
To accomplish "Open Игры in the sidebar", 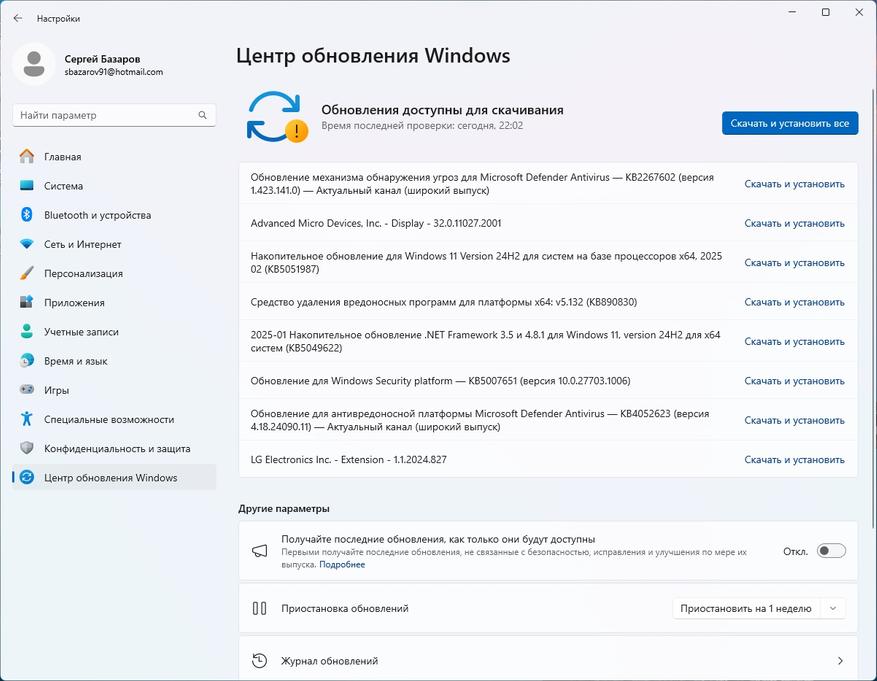I will click(114, 390).
